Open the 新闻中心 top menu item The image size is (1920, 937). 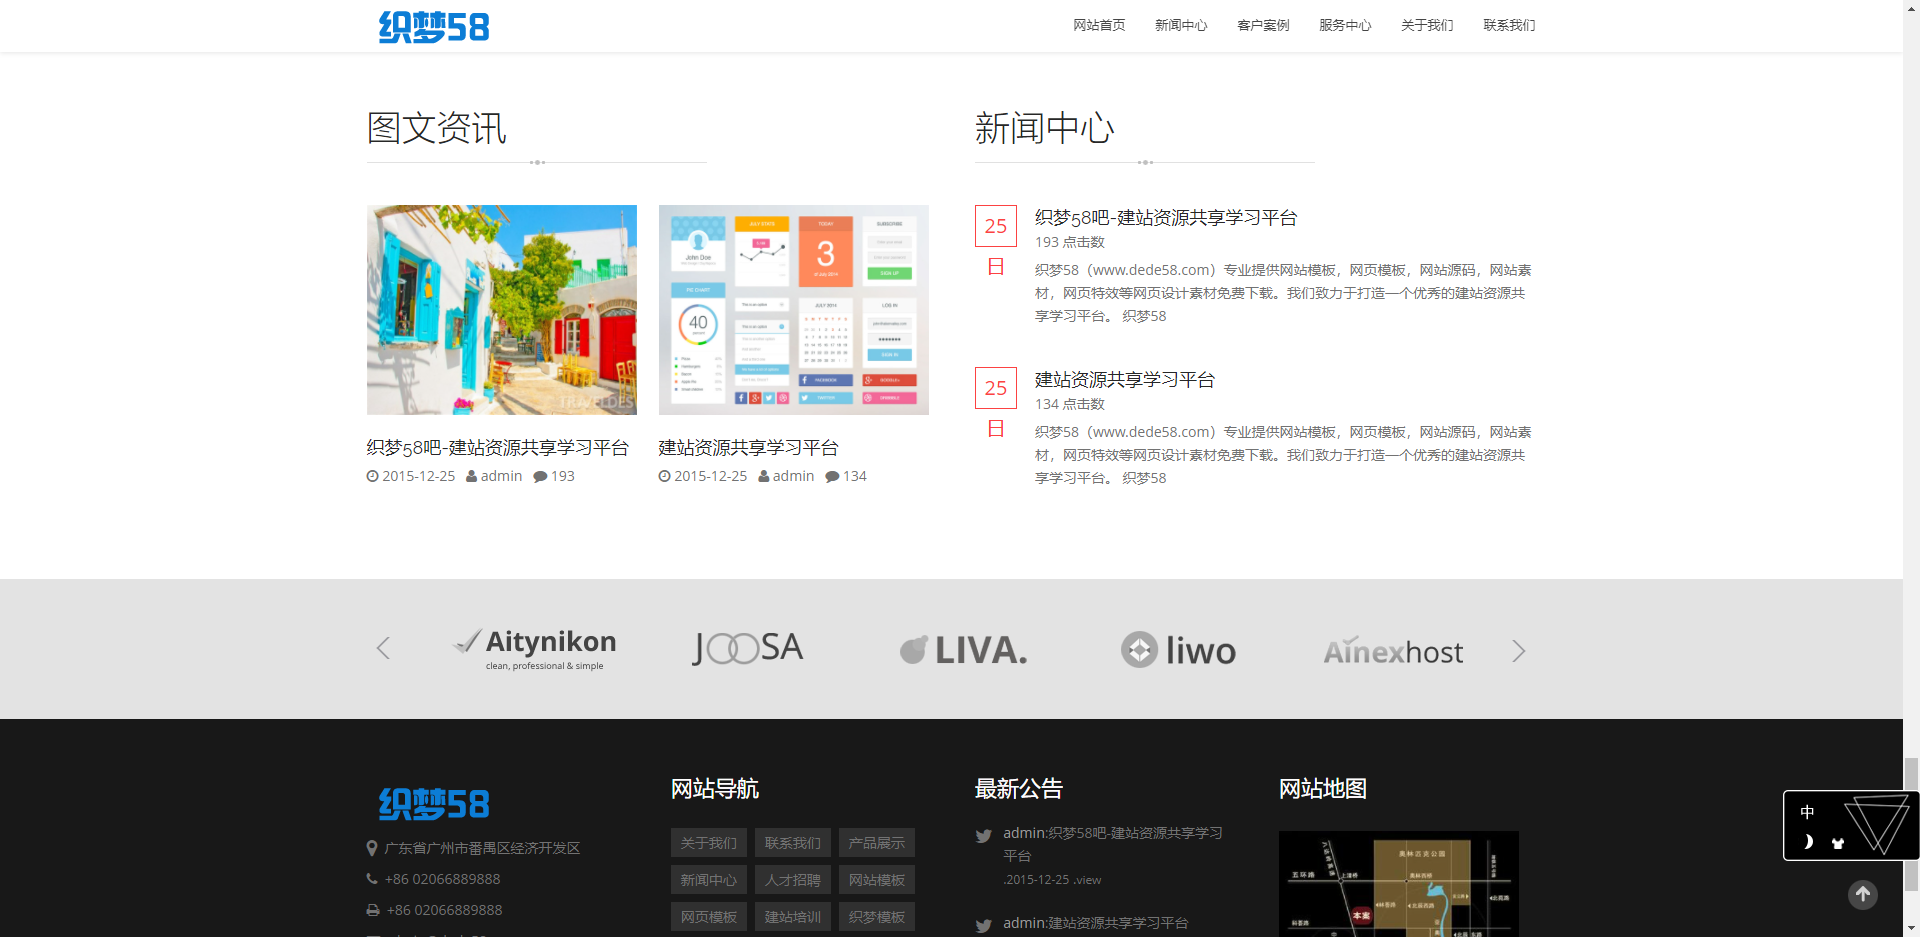1181,25
